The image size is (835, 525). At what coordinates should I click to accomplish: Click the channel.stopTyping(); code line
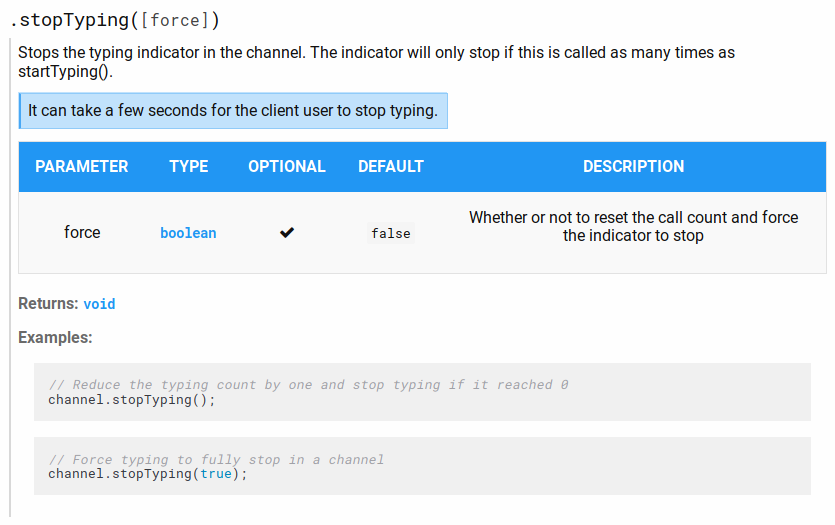click(x=132, y=400)
